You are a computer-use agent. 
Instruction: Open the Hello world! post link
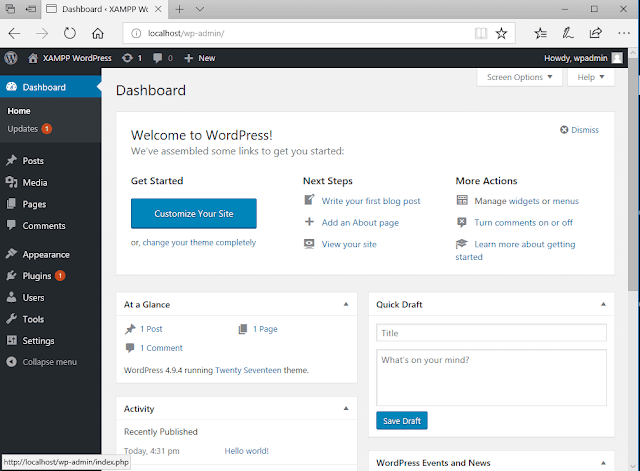[247, 451]
